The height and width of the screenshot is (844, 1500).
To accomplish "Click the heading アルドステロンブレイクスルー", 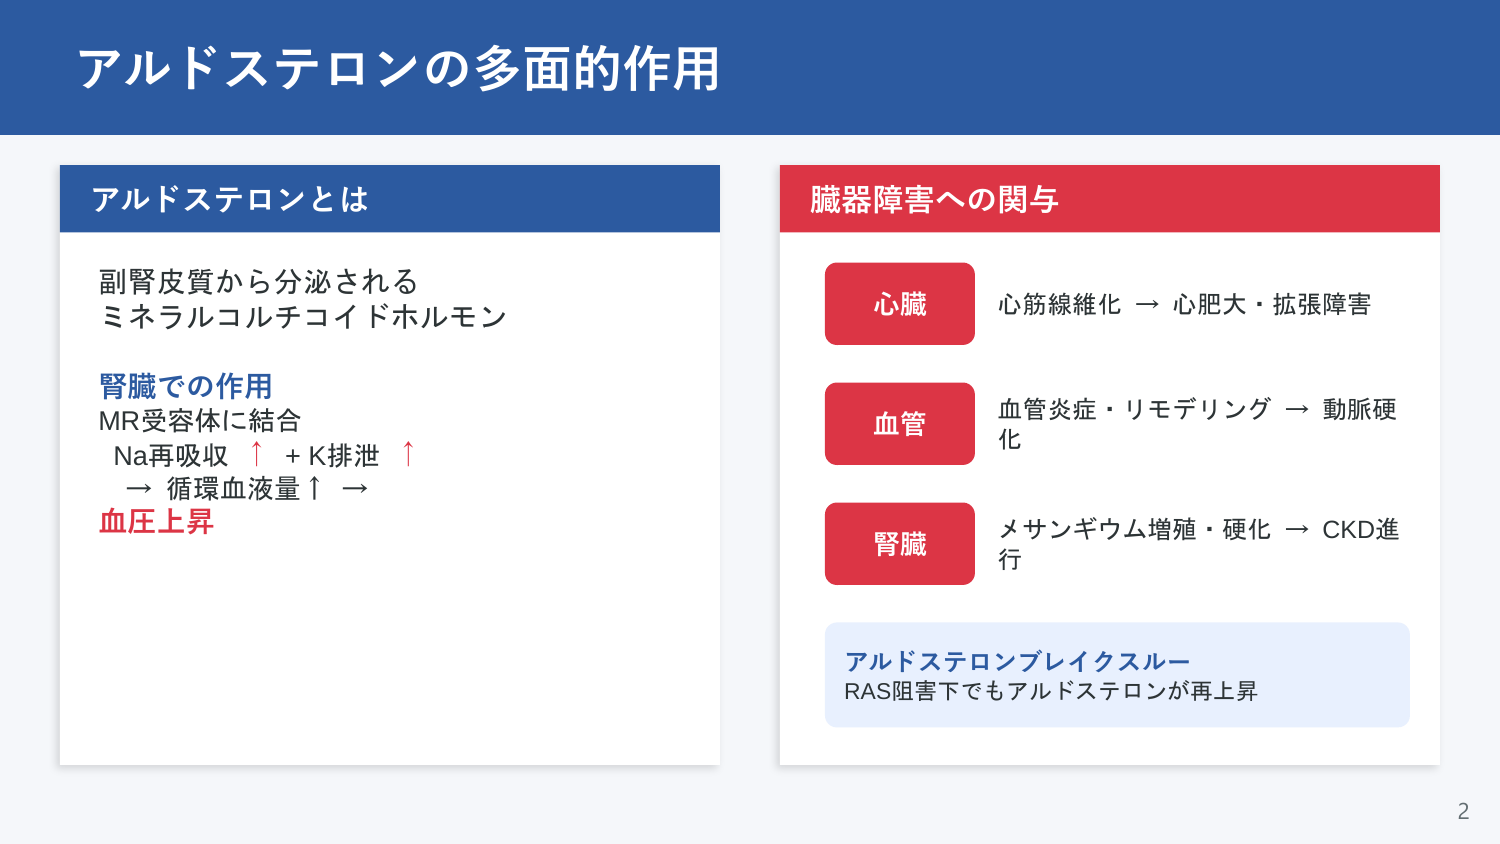I will pyautogui.click(x=1018, y=661).
